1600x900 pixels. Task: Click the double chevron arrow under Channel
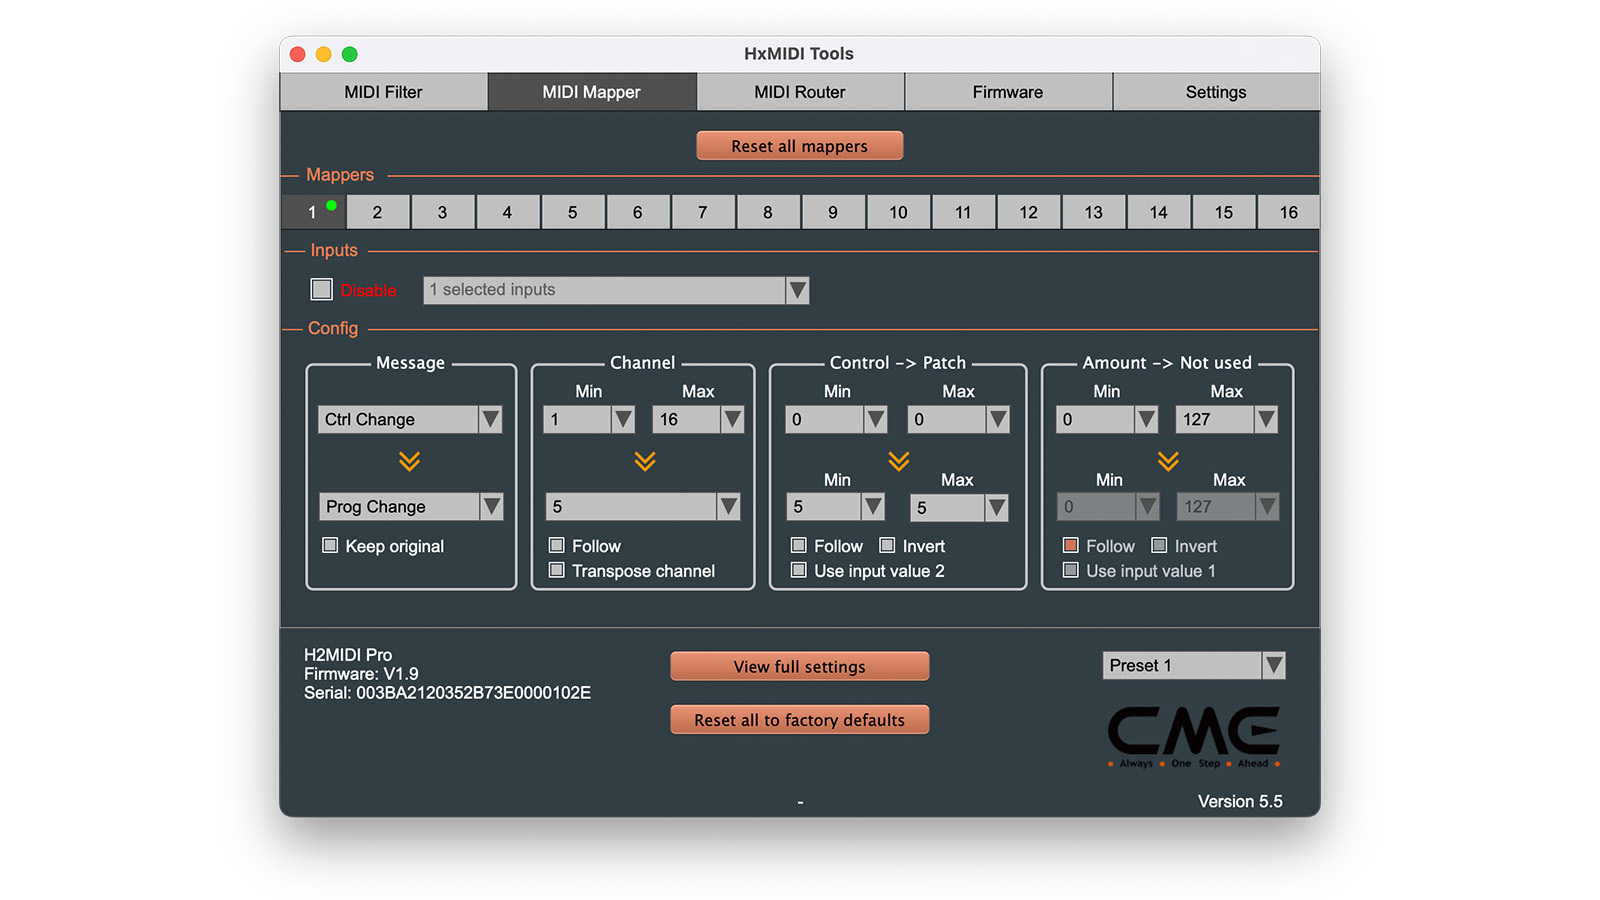coord(645,461)
